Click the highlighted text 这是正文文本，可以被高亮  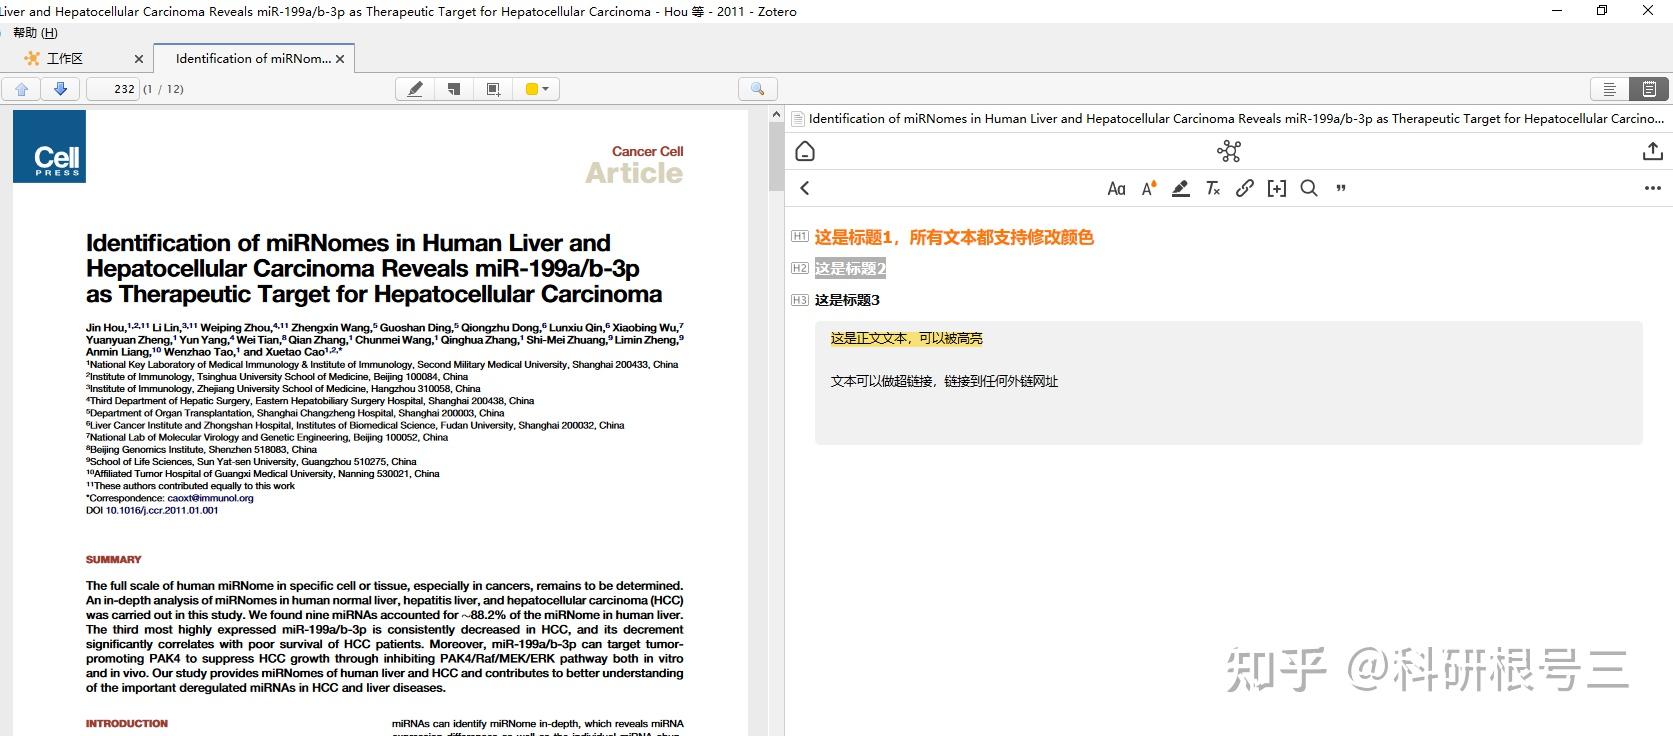pos(906,338)
